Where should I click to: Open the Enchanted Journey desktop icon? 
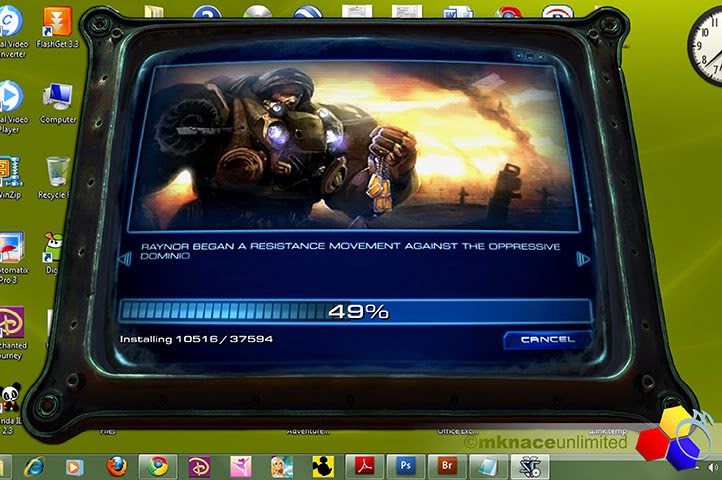click(12, 333)
